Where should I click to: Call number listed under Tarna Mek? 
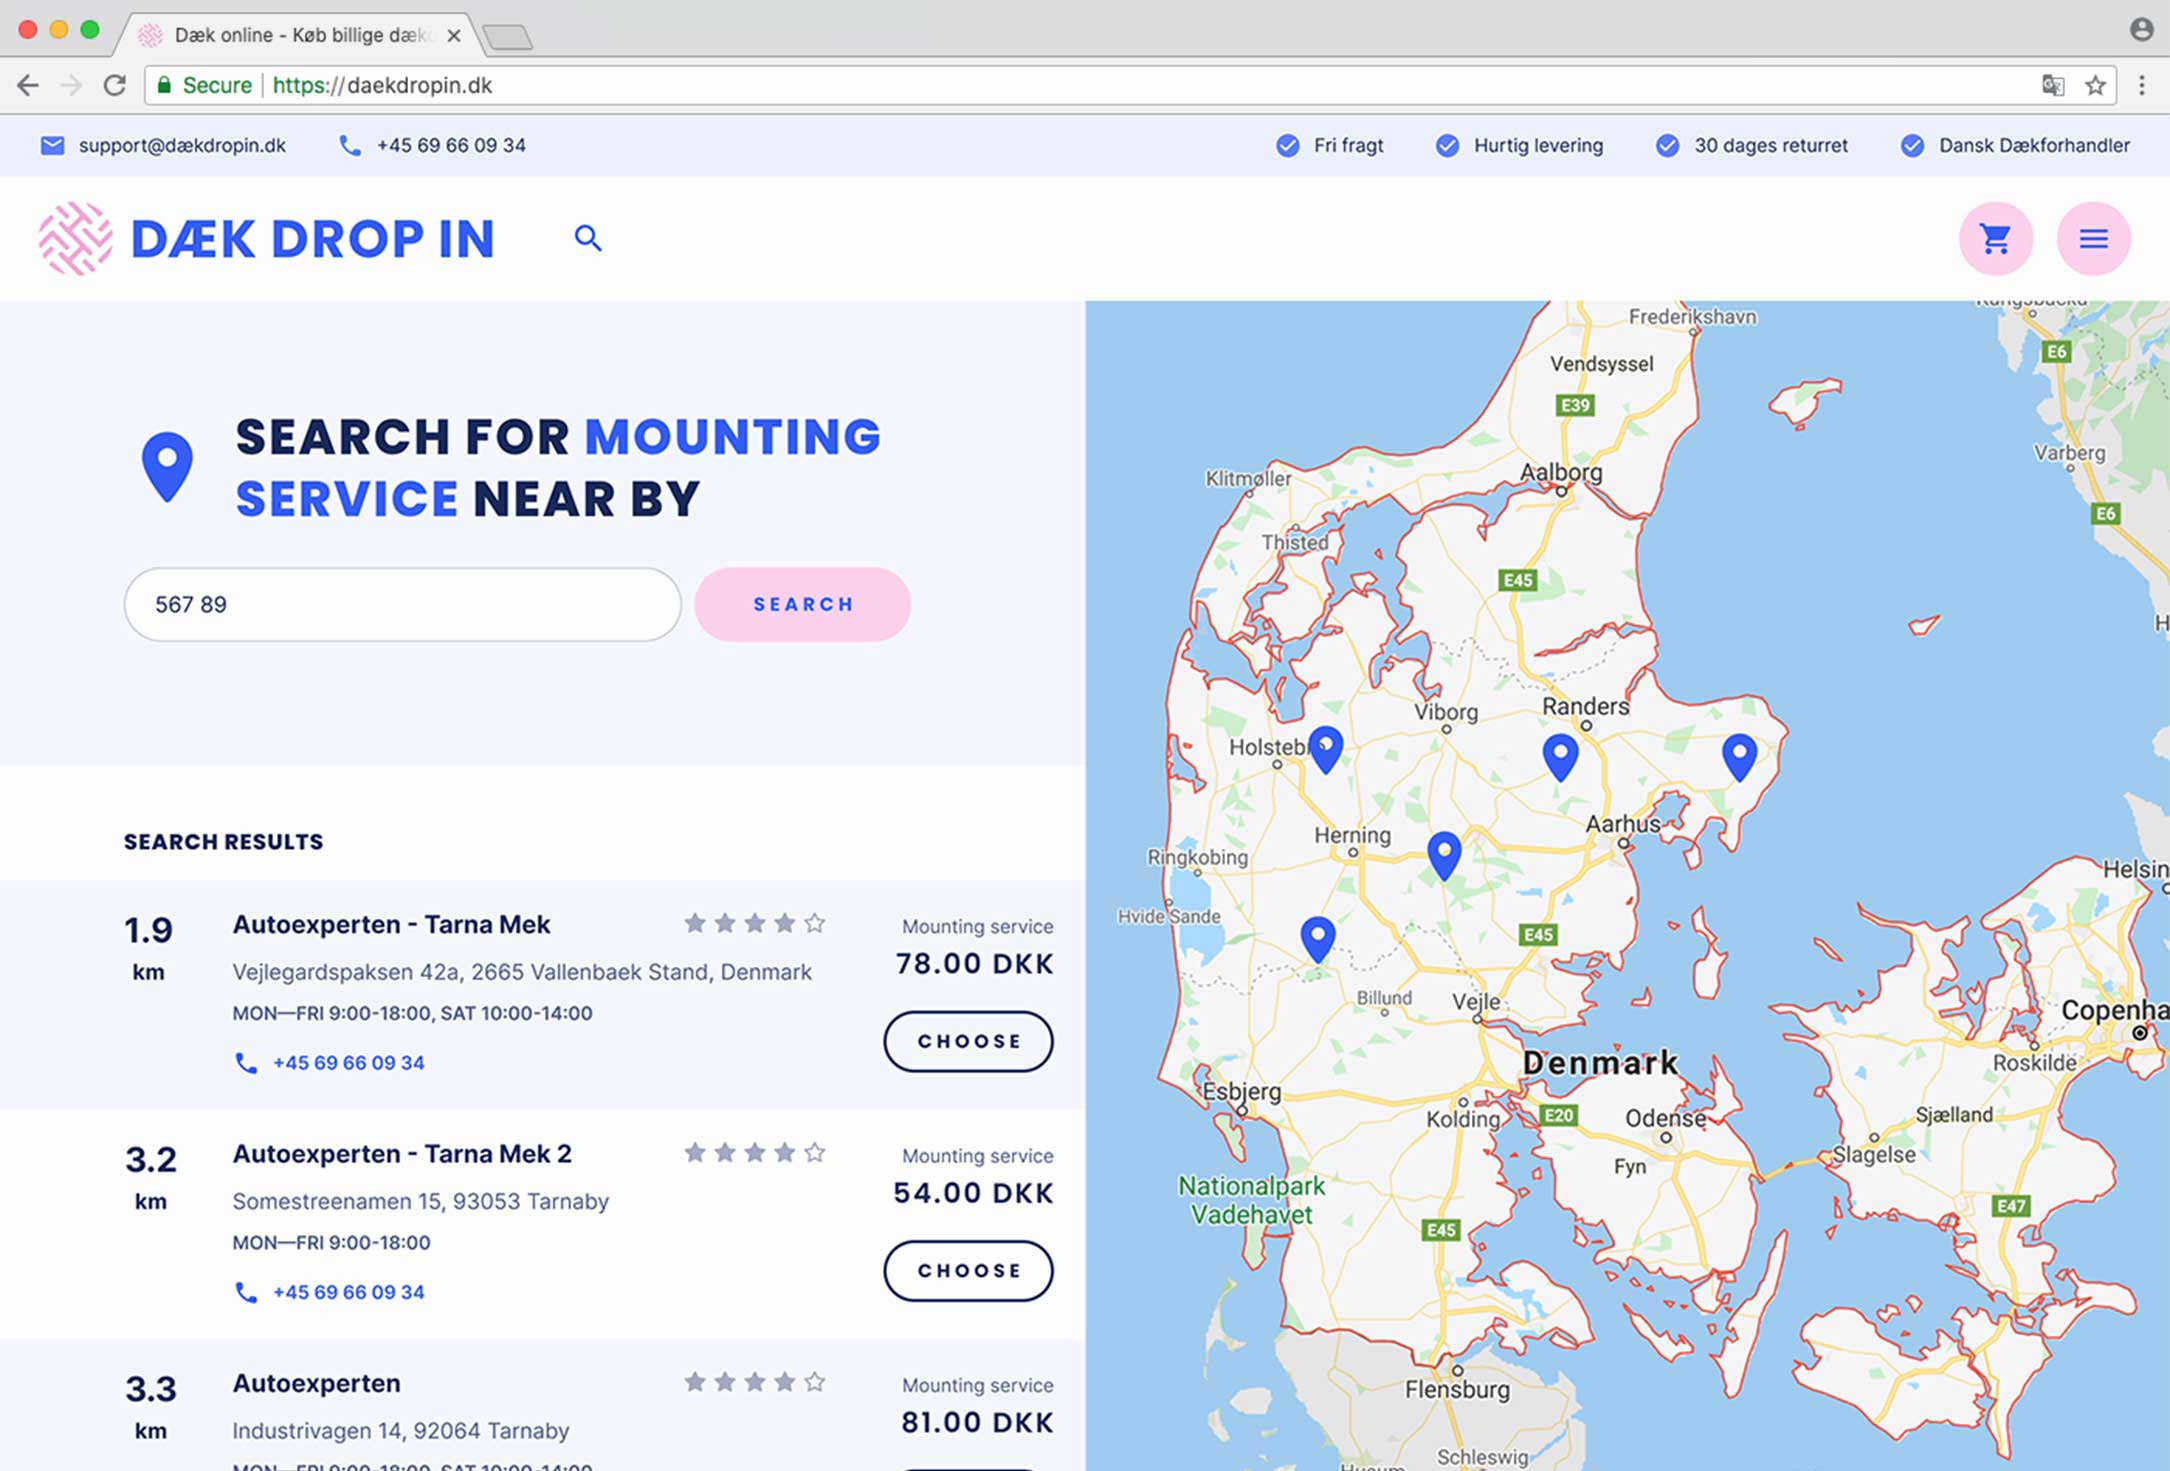coord(348,1062)
